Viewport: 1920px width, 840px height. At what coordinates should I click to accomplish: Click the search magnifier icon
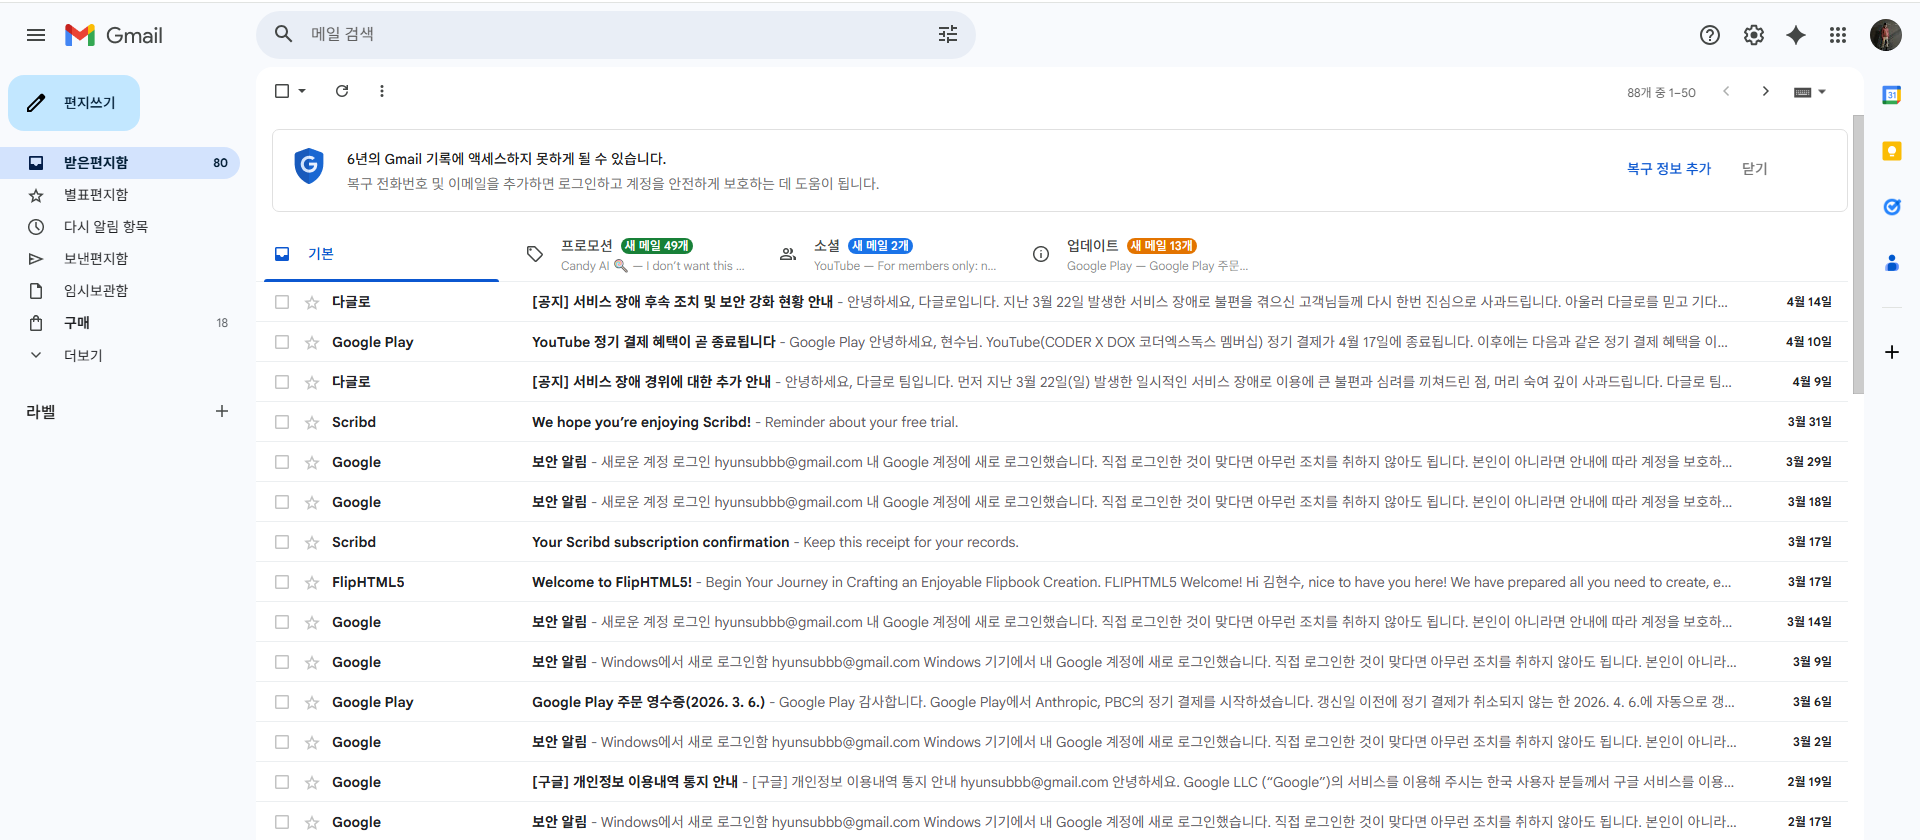tap(284, 34)
